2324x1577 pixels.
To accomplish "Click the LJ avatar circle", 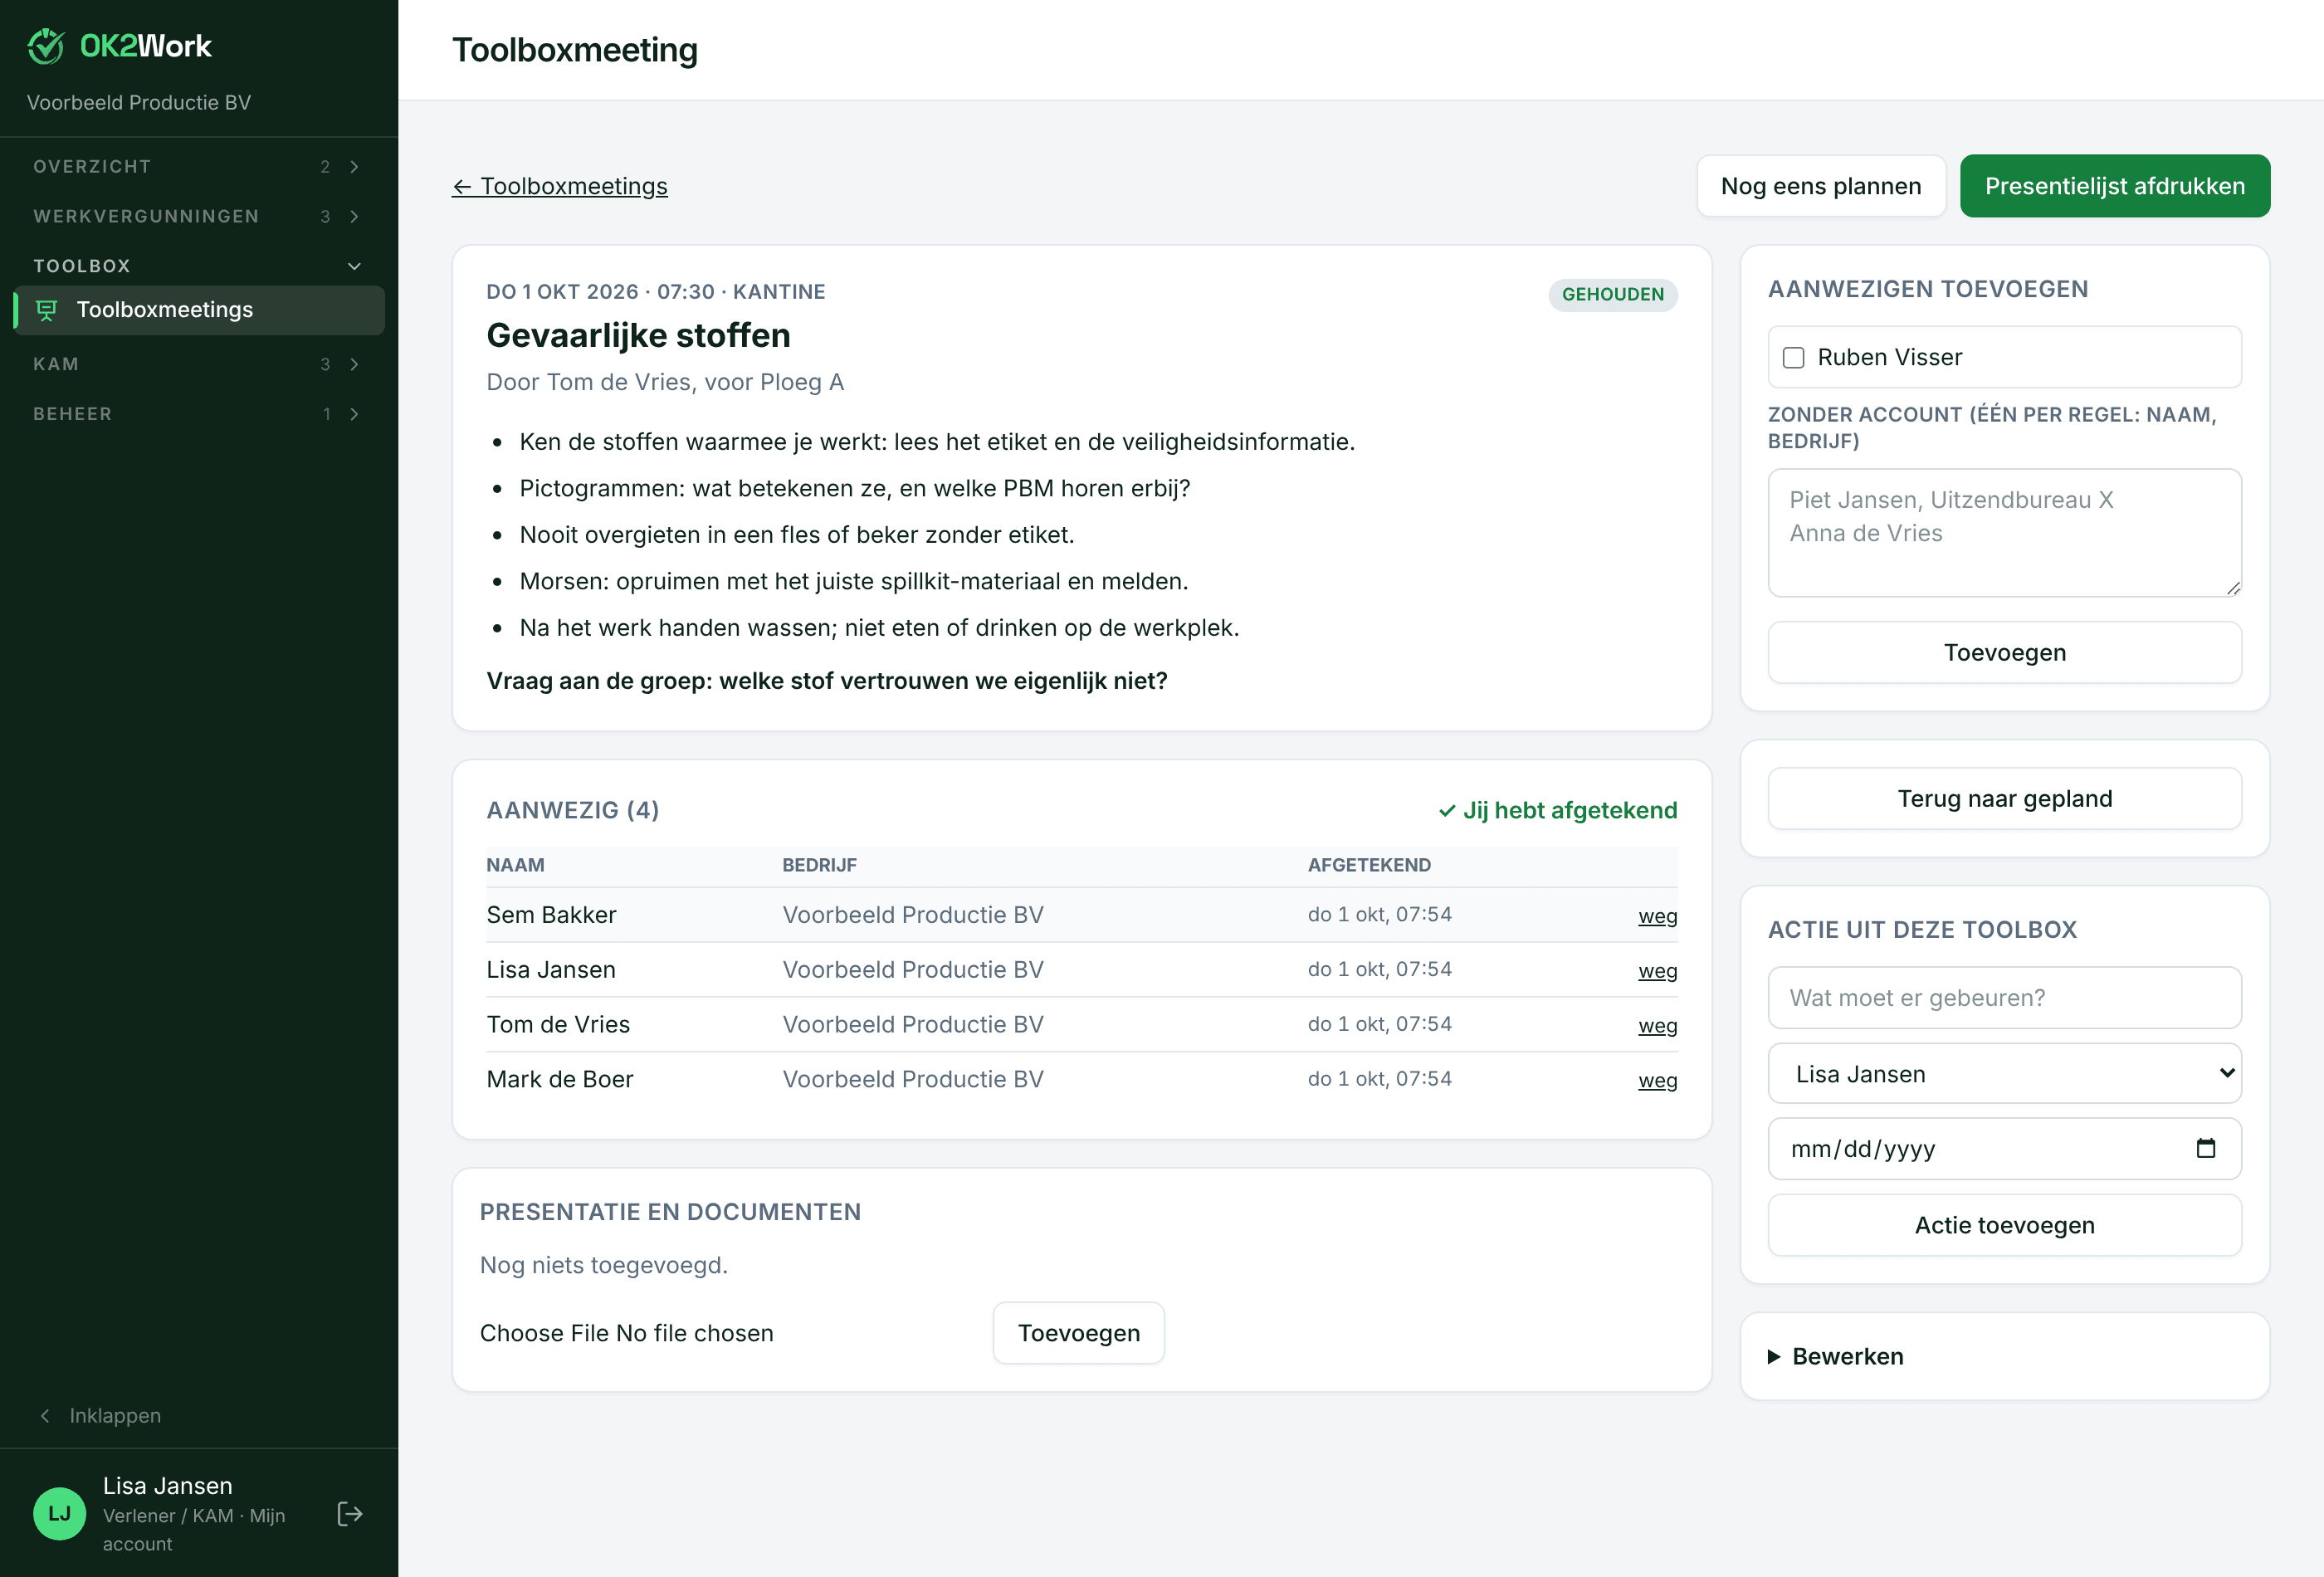I will pyautogui.click(x=60, y=1514).
